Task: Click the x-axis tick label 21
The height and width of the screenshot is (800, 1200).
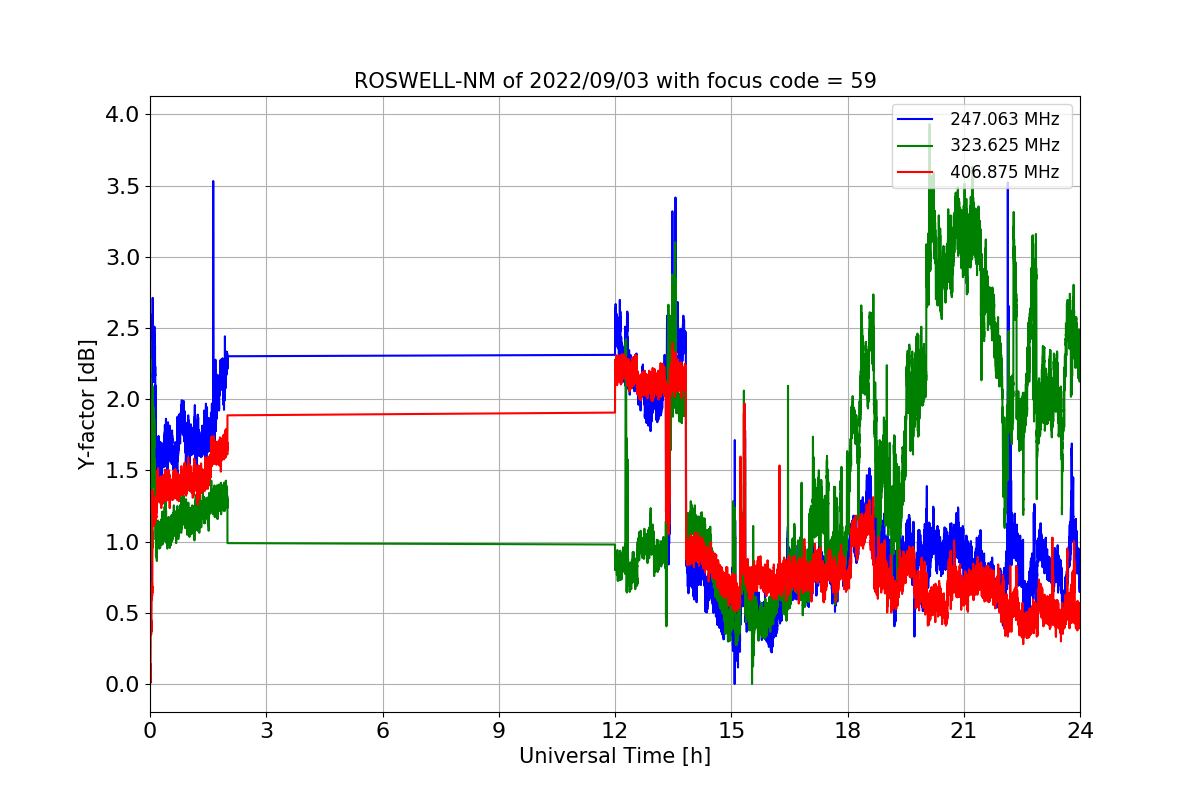Action: (964, 730)
